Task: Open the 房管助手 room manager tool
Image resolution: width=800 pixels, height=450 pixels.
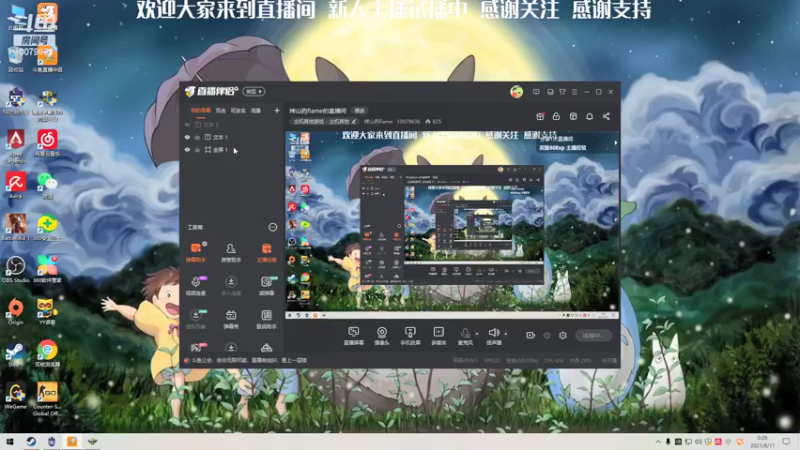Action: click(231, 252)
